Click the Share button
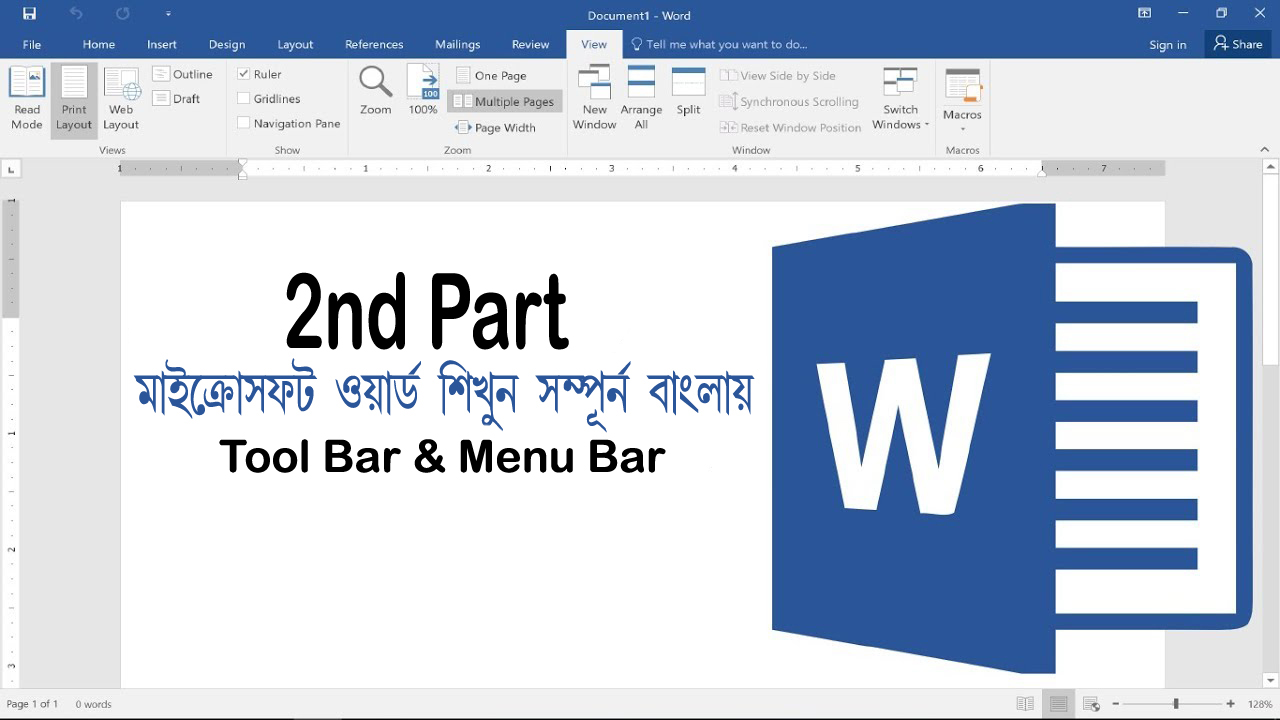This screenshot has width=1280, height=720. coord(1238,44)
